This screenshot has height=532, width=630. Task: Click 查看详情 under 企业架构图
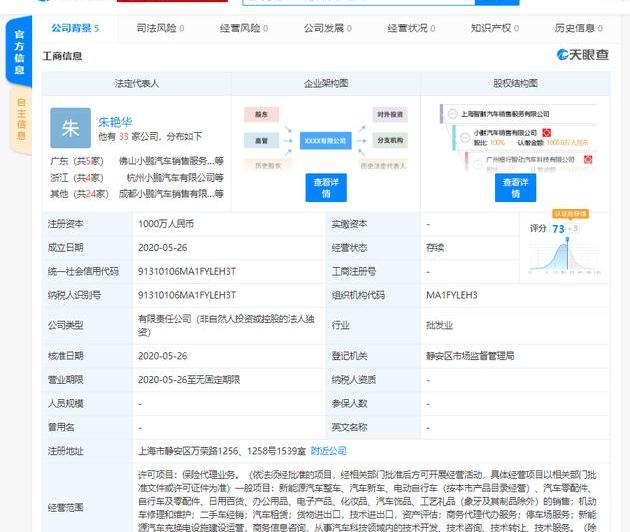326,188
